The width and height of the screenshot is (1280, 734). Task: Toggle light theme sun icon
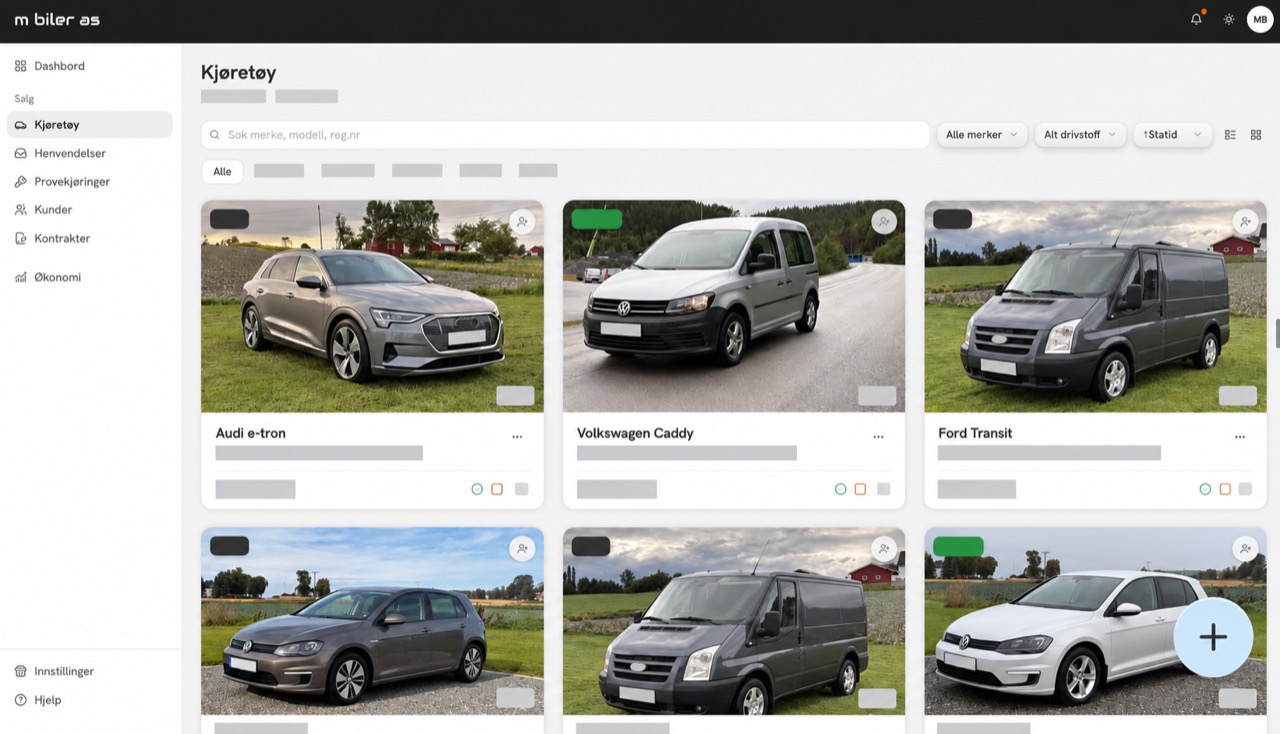point(1229,19)
